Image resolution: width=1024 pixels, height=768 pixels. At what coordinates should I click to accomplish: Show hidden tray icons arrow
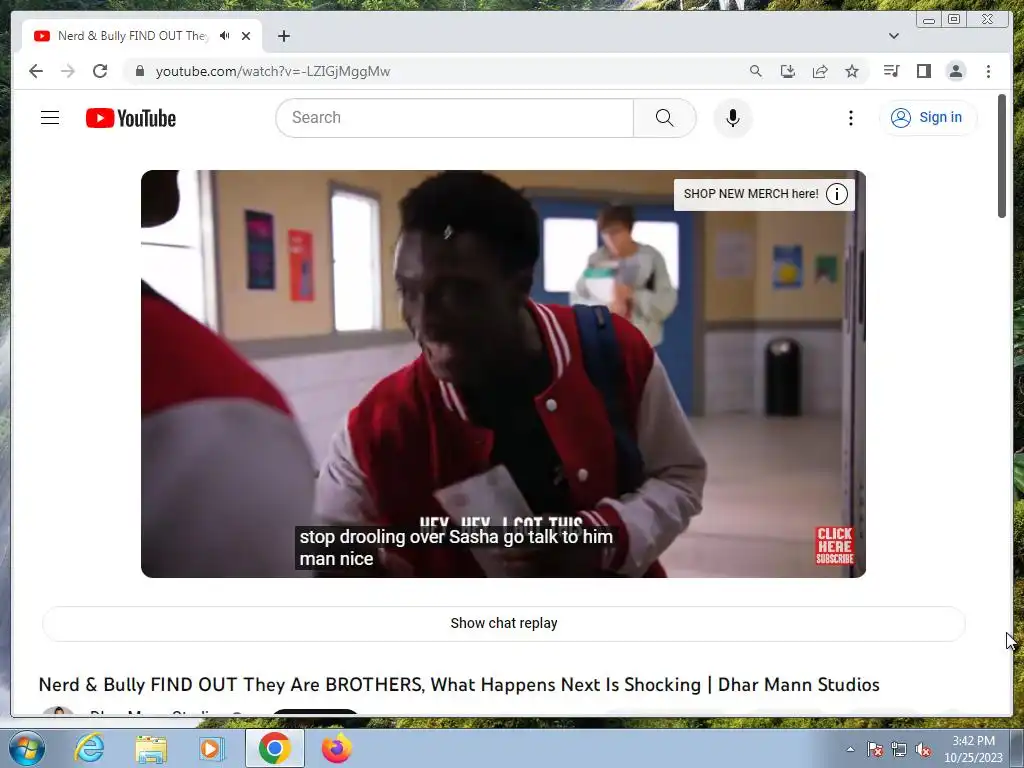850,749
